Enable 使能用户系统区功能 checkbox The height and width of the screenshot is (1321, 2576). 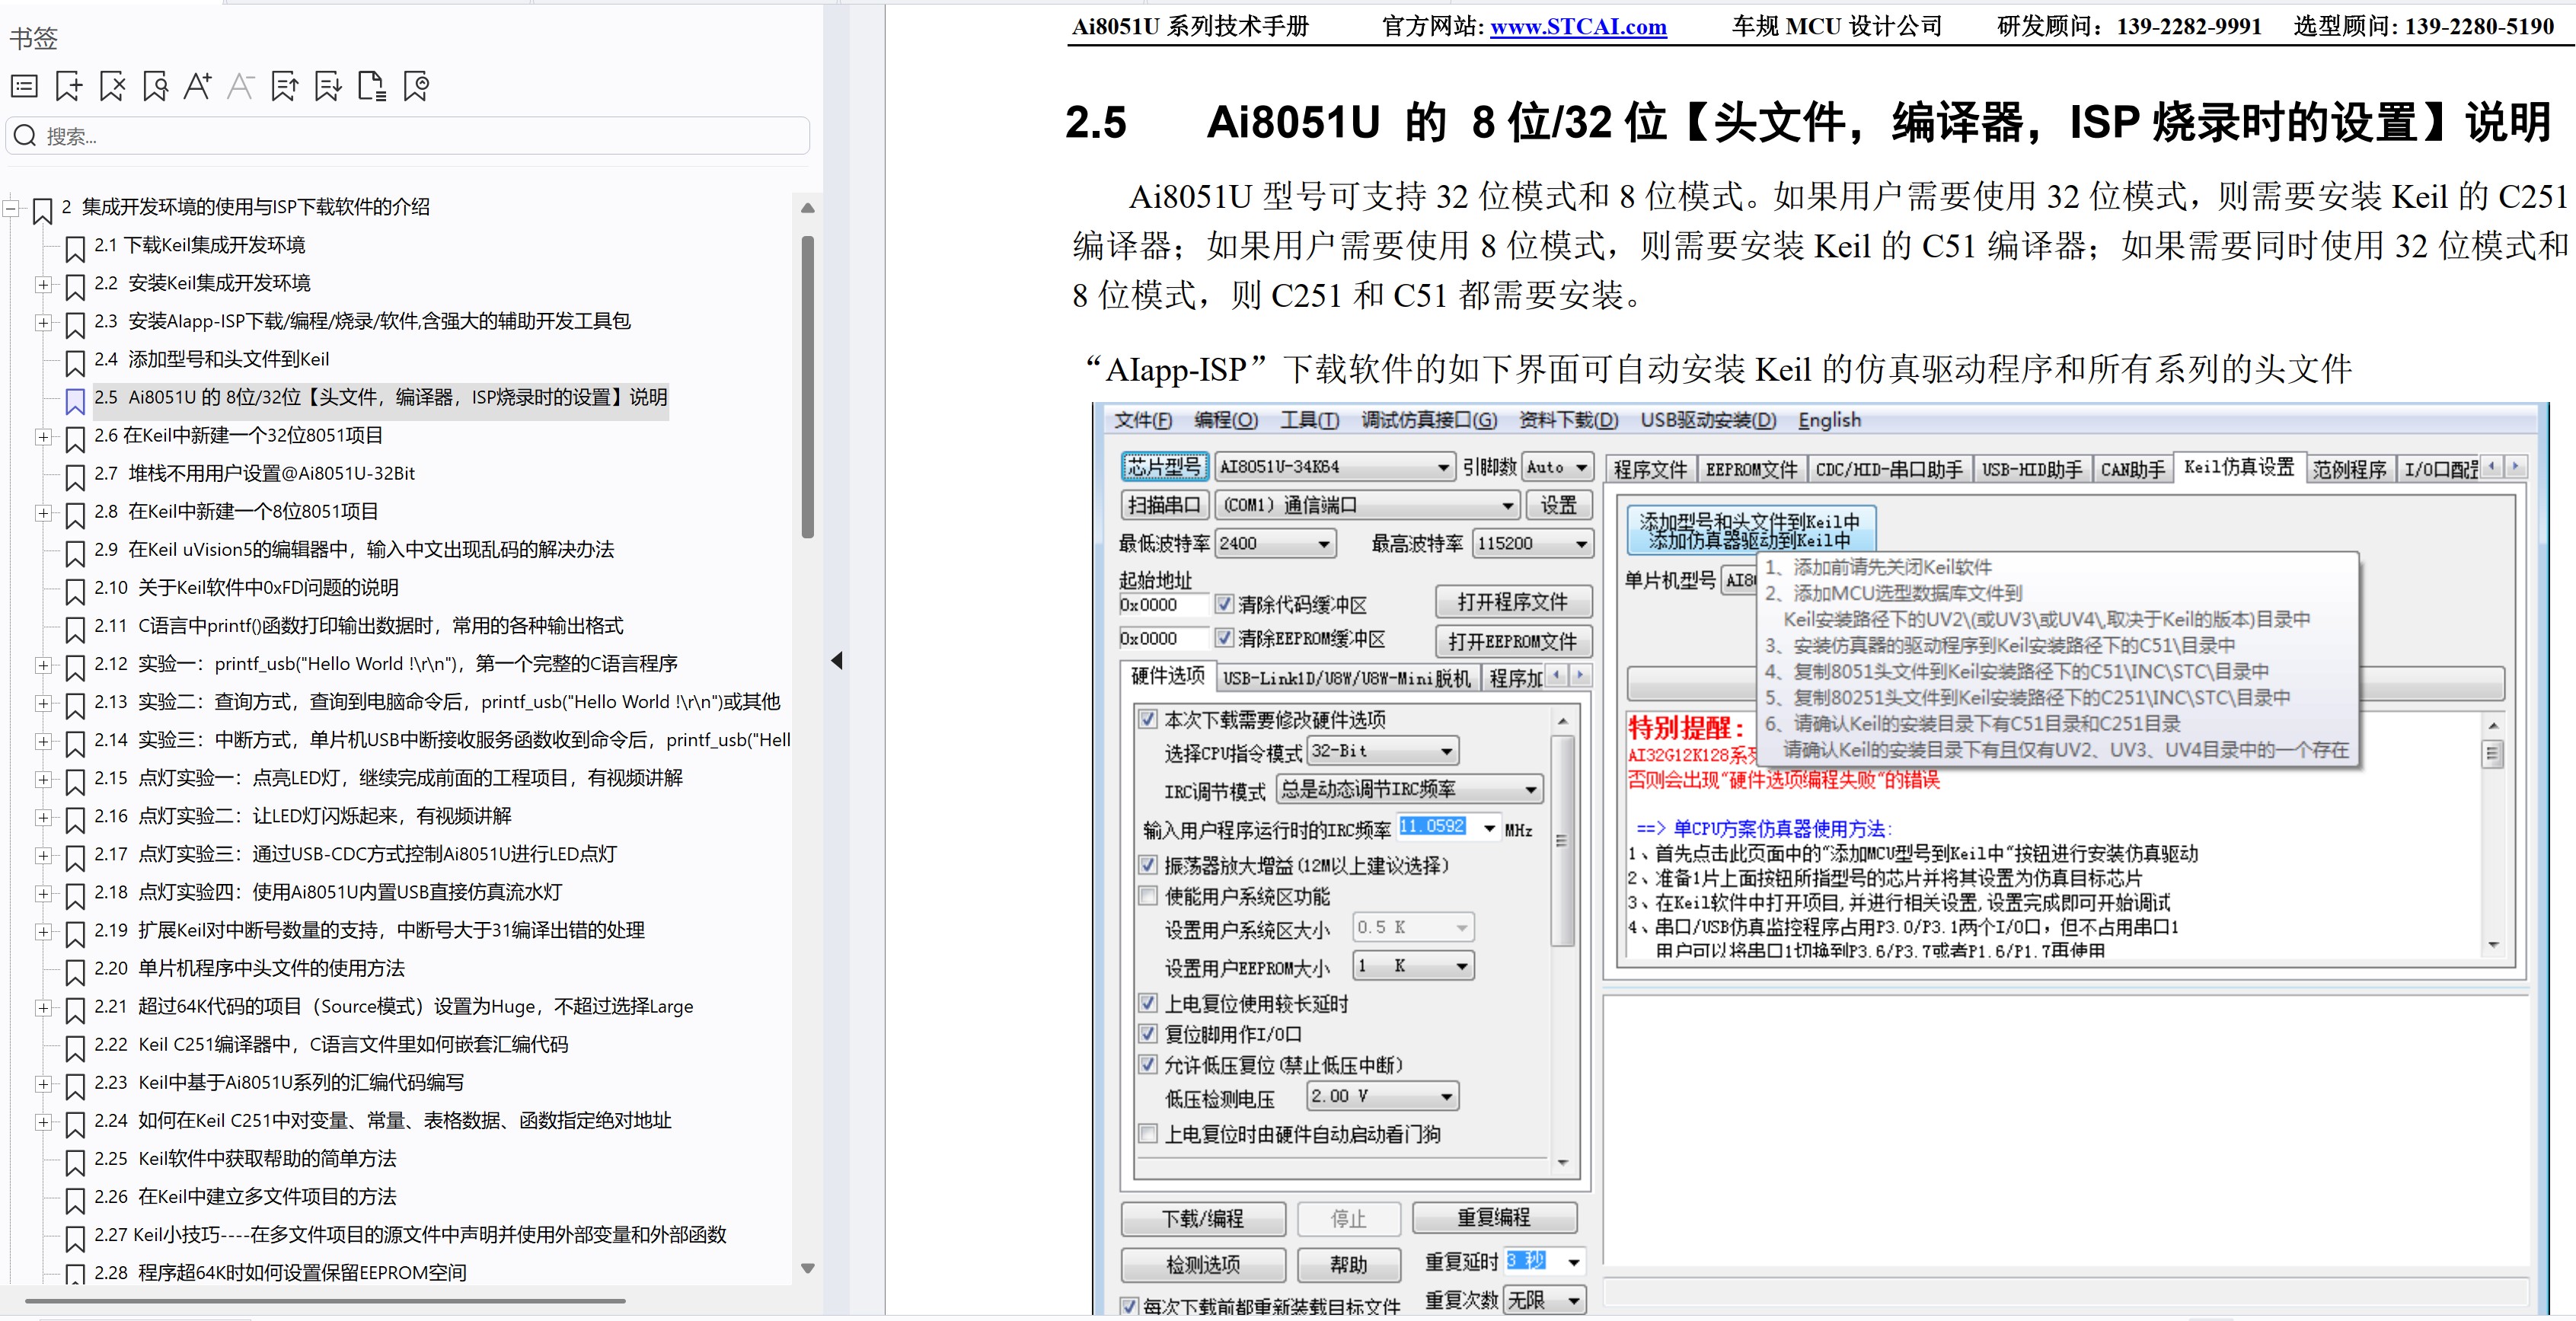tap(1148, 896)
